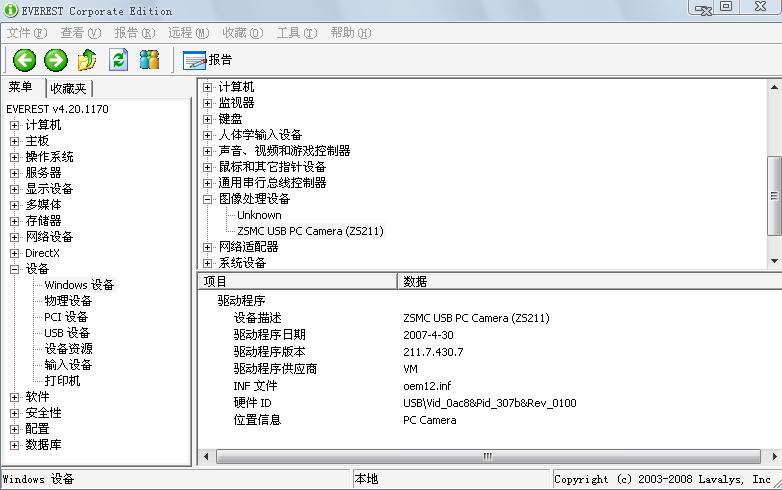Screen dimensions: 782x490
Task: Expand 通用串行总线控制器 node
Action: [207, 183]
